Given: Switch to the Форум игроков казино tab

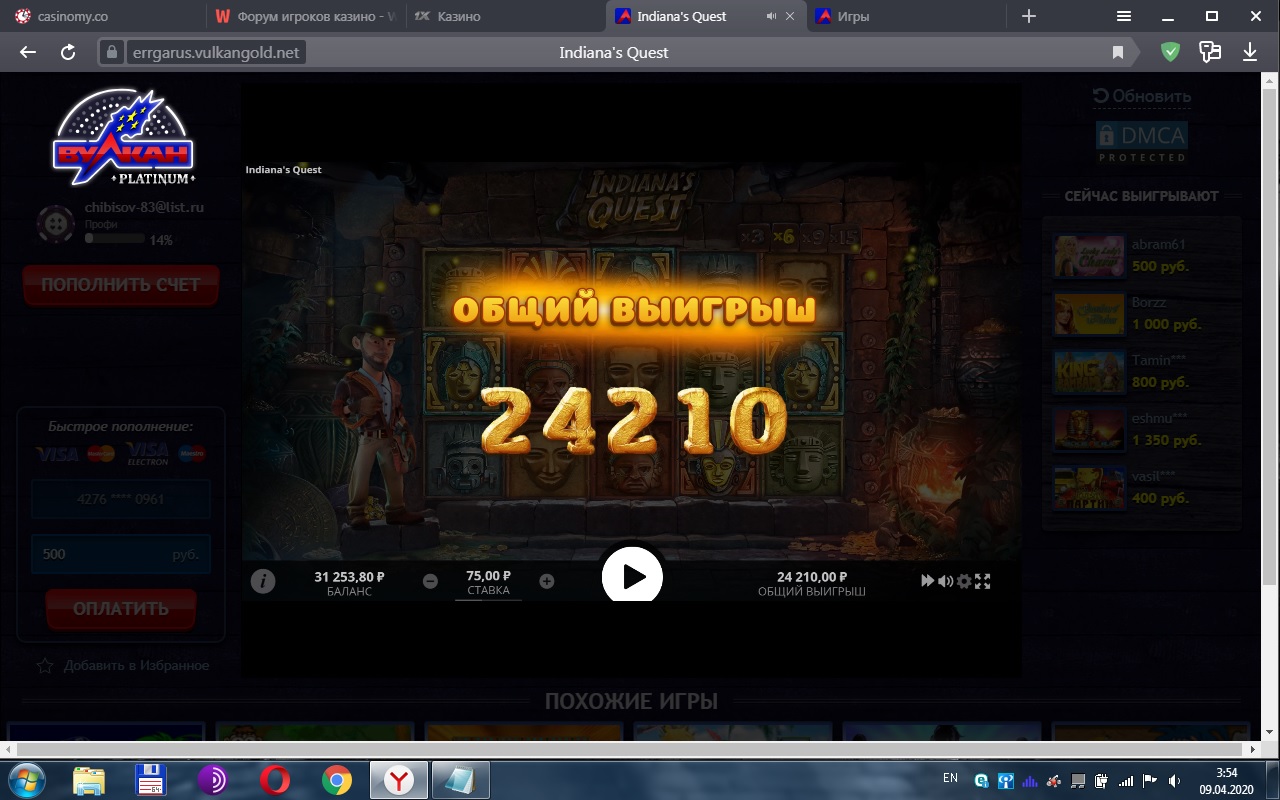Looking at the screenshot, I should click(x=305, y=16).
